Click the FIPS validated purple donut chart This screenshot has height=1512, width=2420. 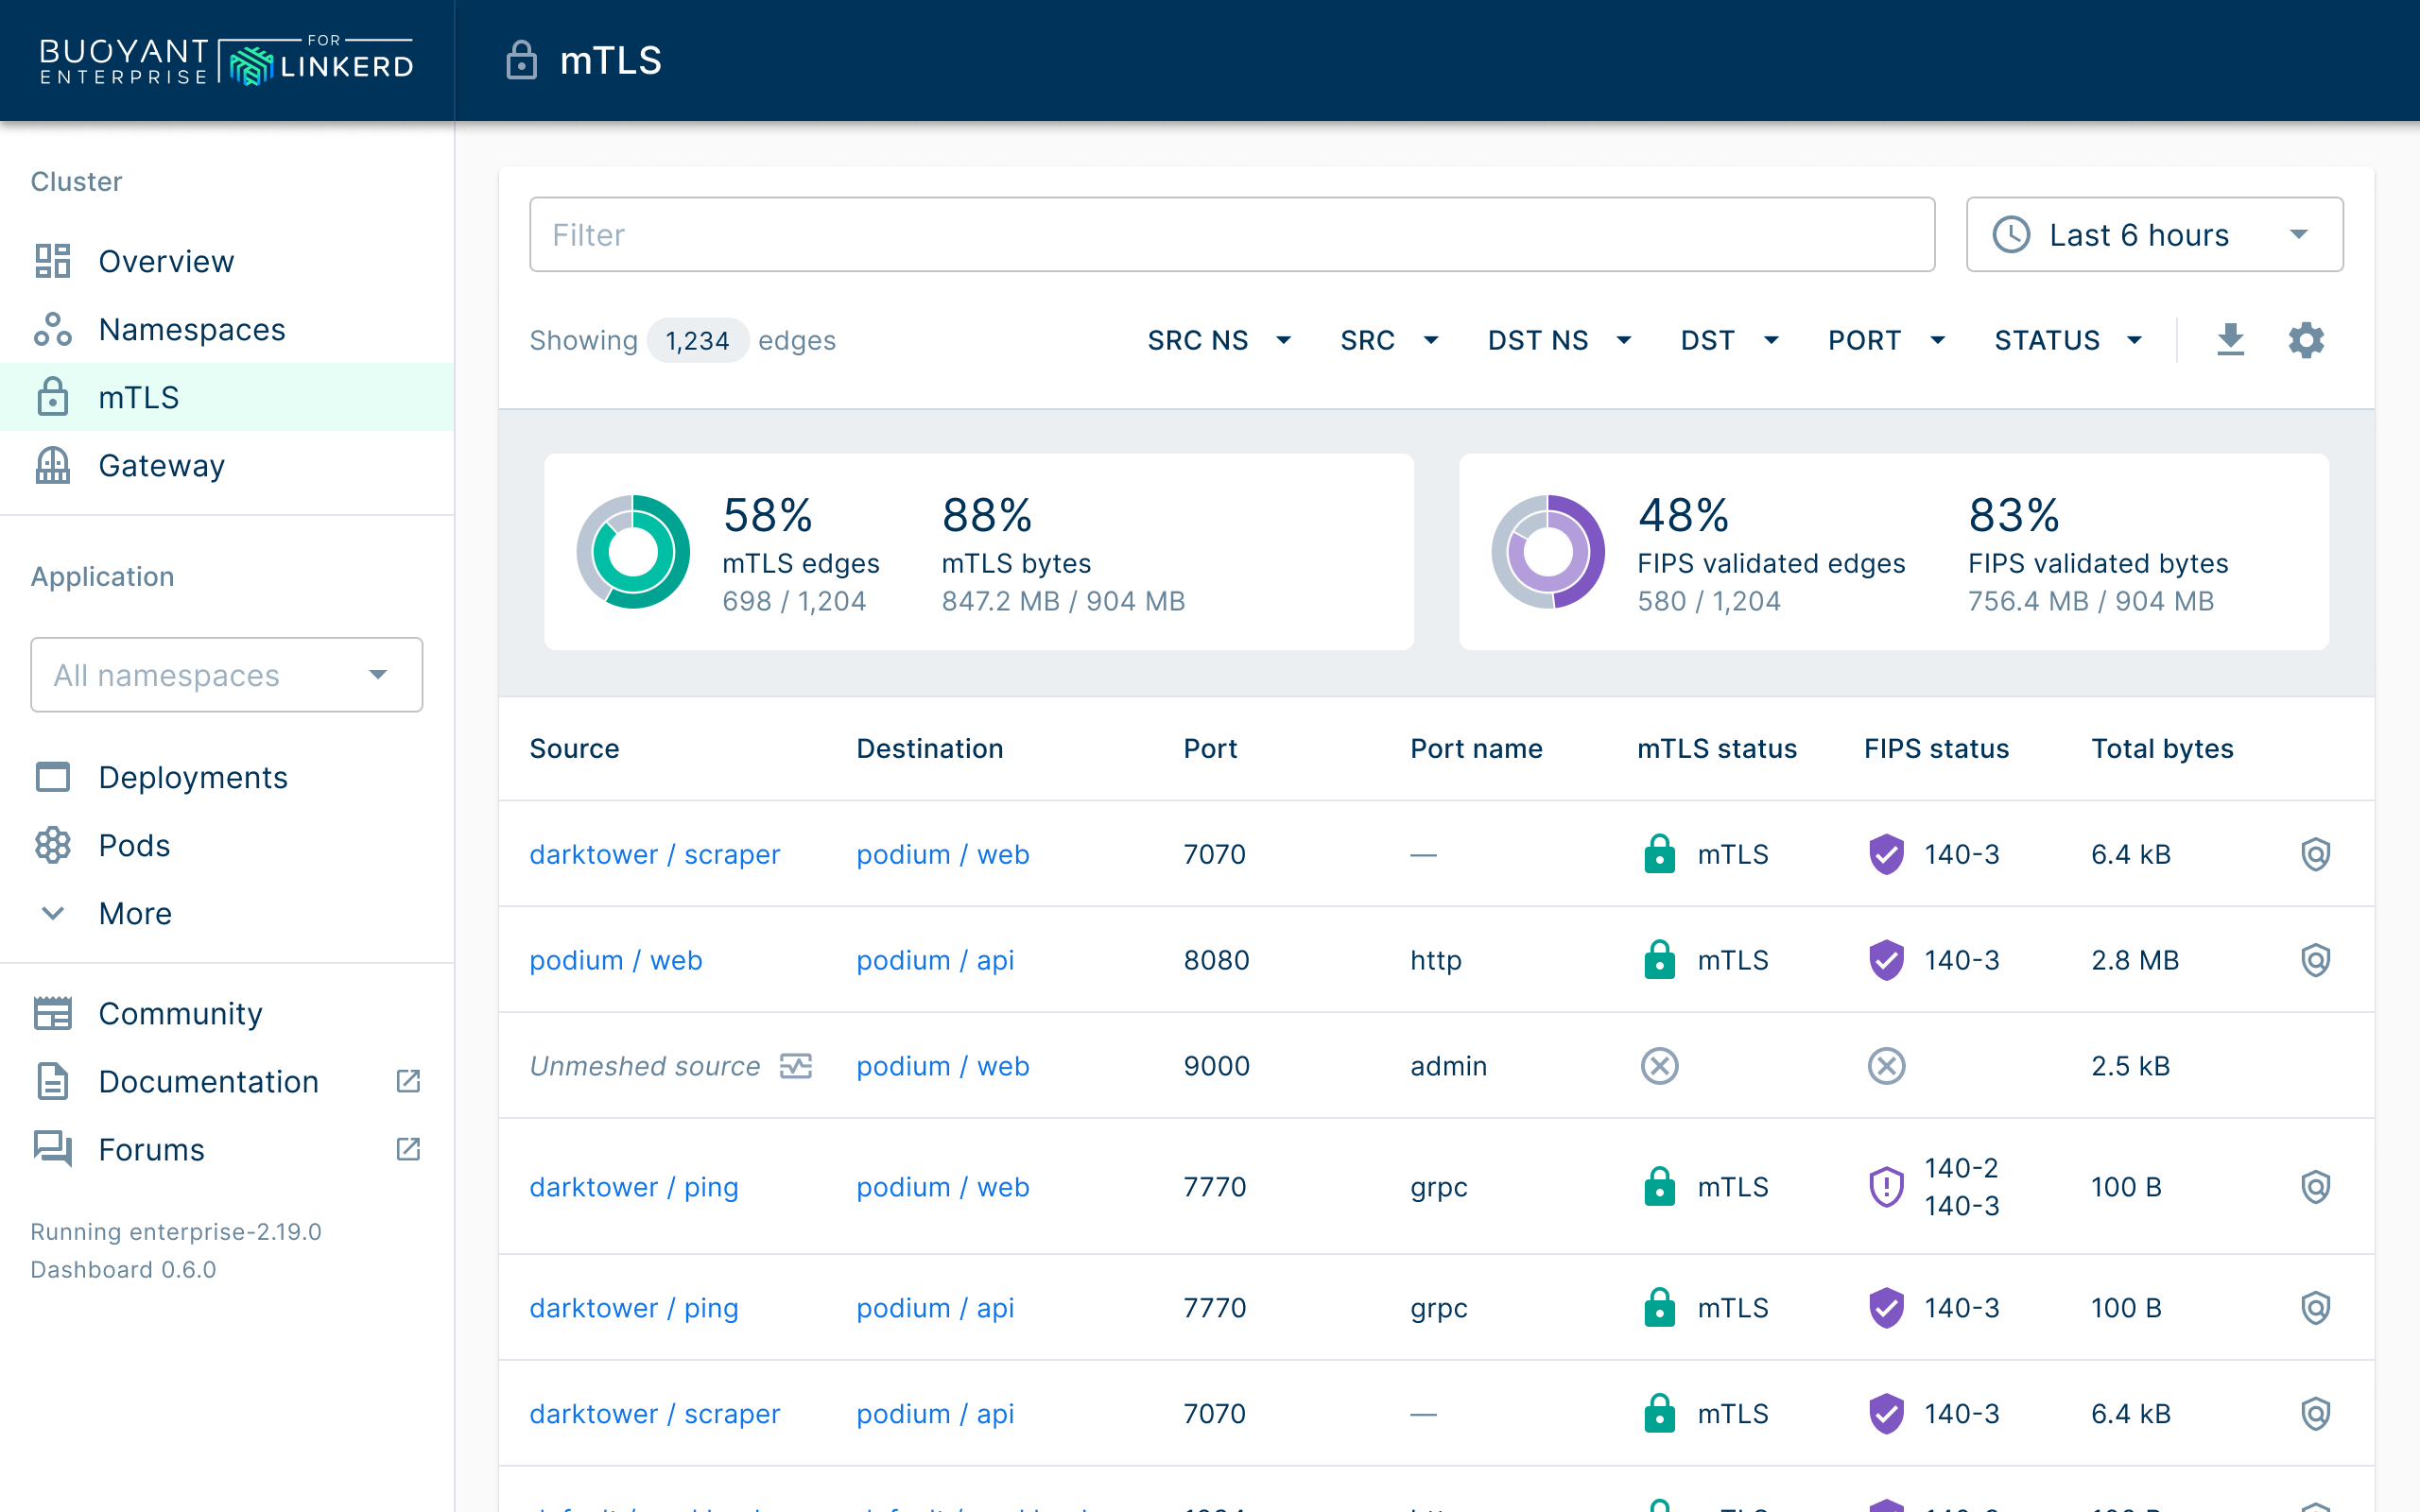[x=1548, y=552]
